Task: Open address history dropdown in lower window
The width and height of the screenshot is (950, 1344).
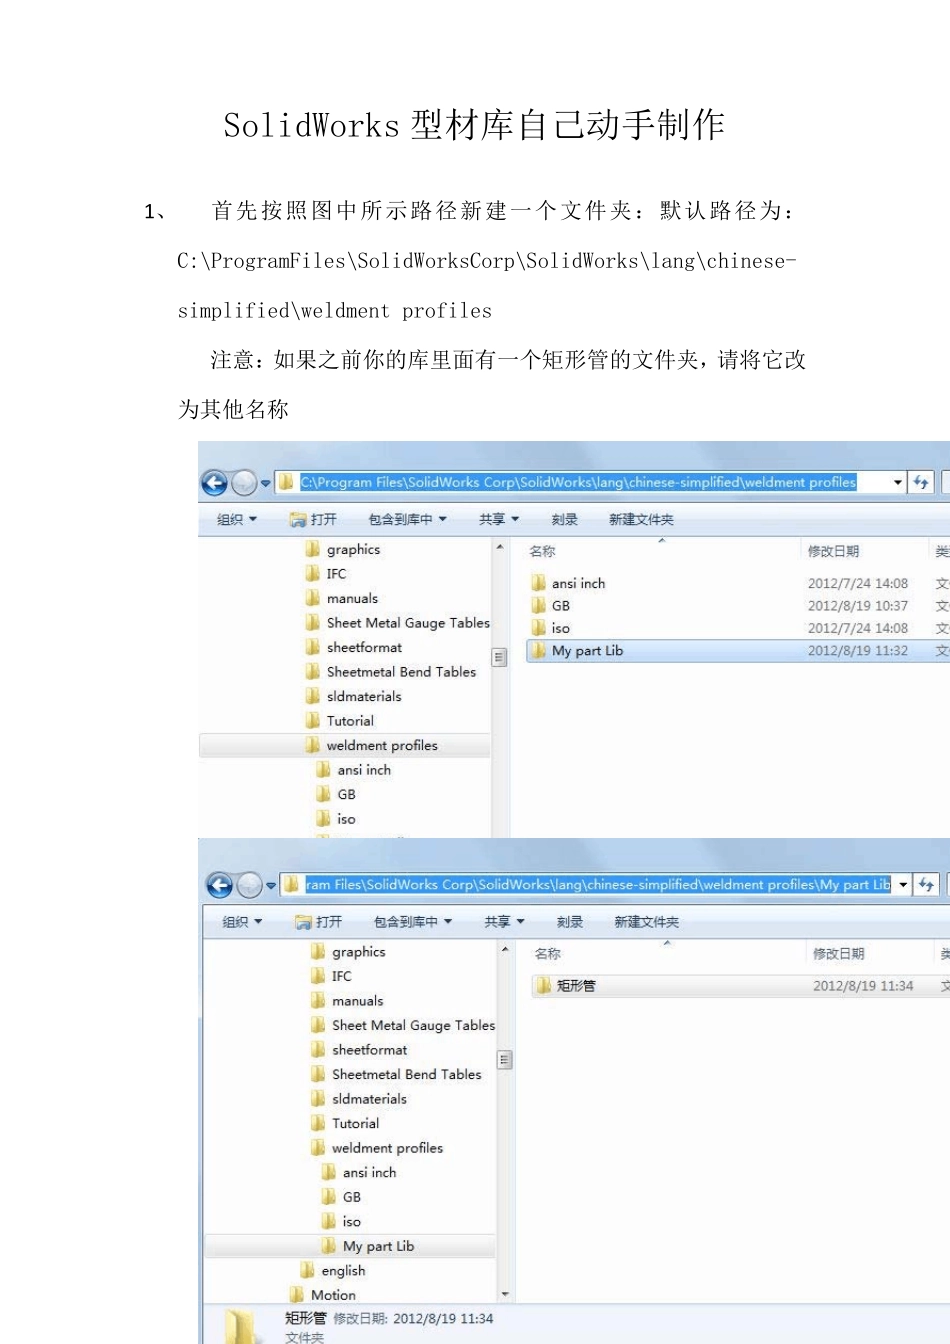Action: [903, 885]
